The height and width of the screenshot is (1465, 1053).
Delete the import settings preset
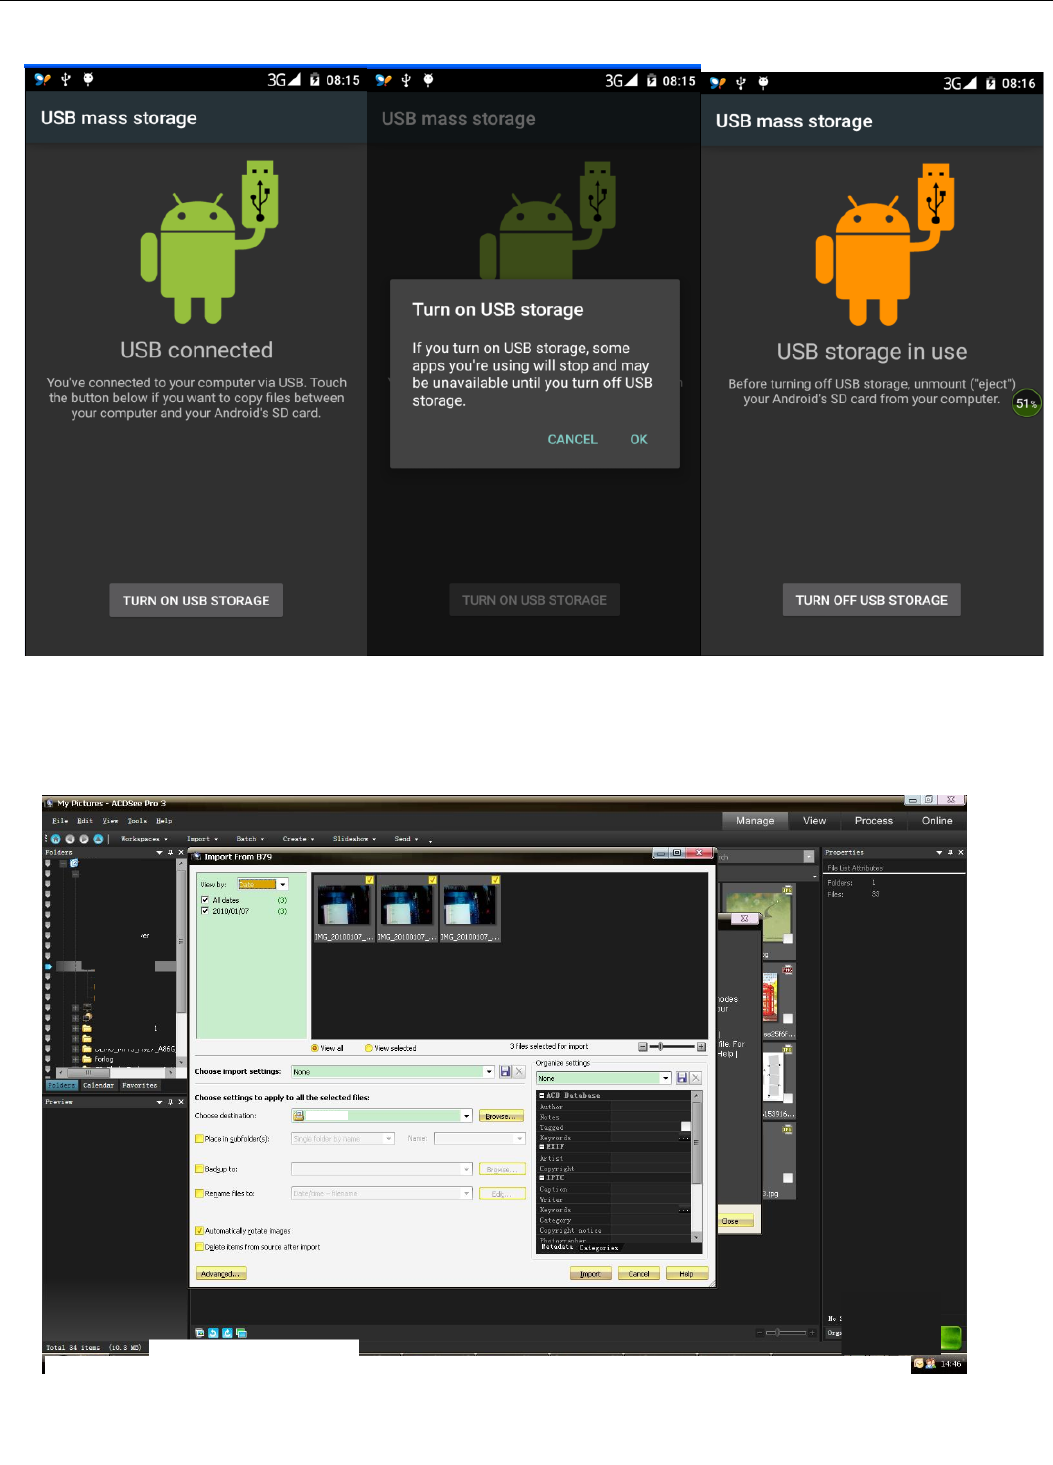click(519, 1071)
